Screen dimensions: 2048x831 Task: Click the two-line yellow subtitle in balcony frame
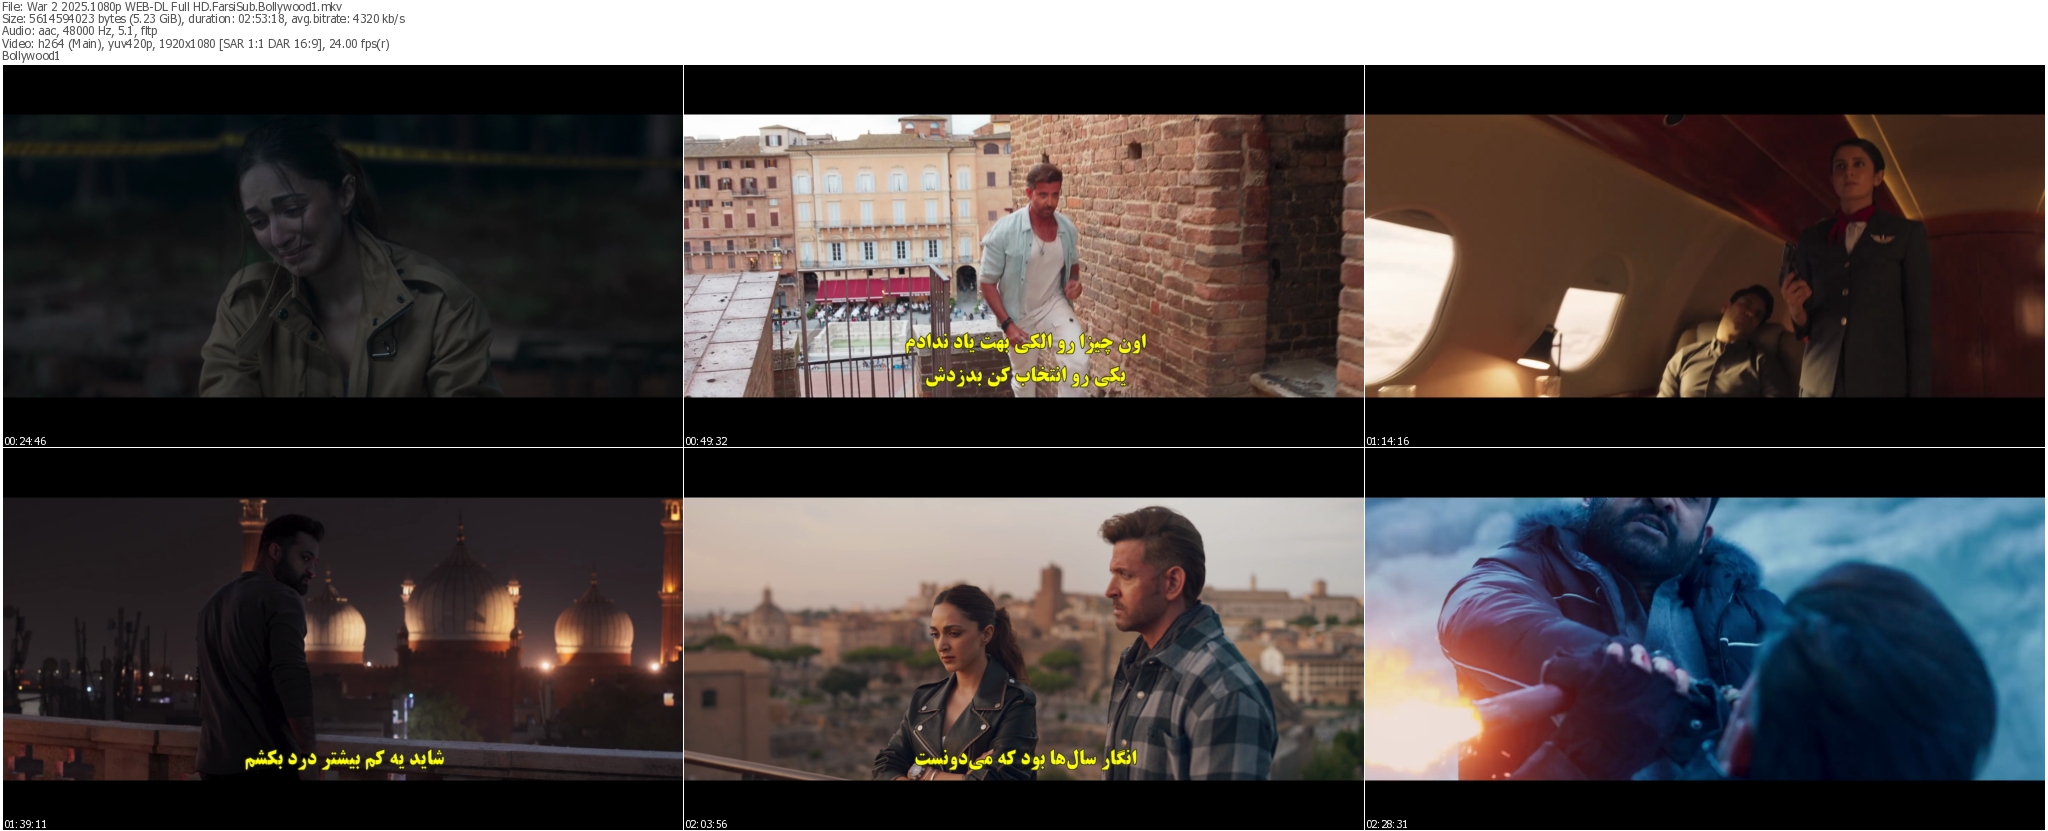point(1024,360)
